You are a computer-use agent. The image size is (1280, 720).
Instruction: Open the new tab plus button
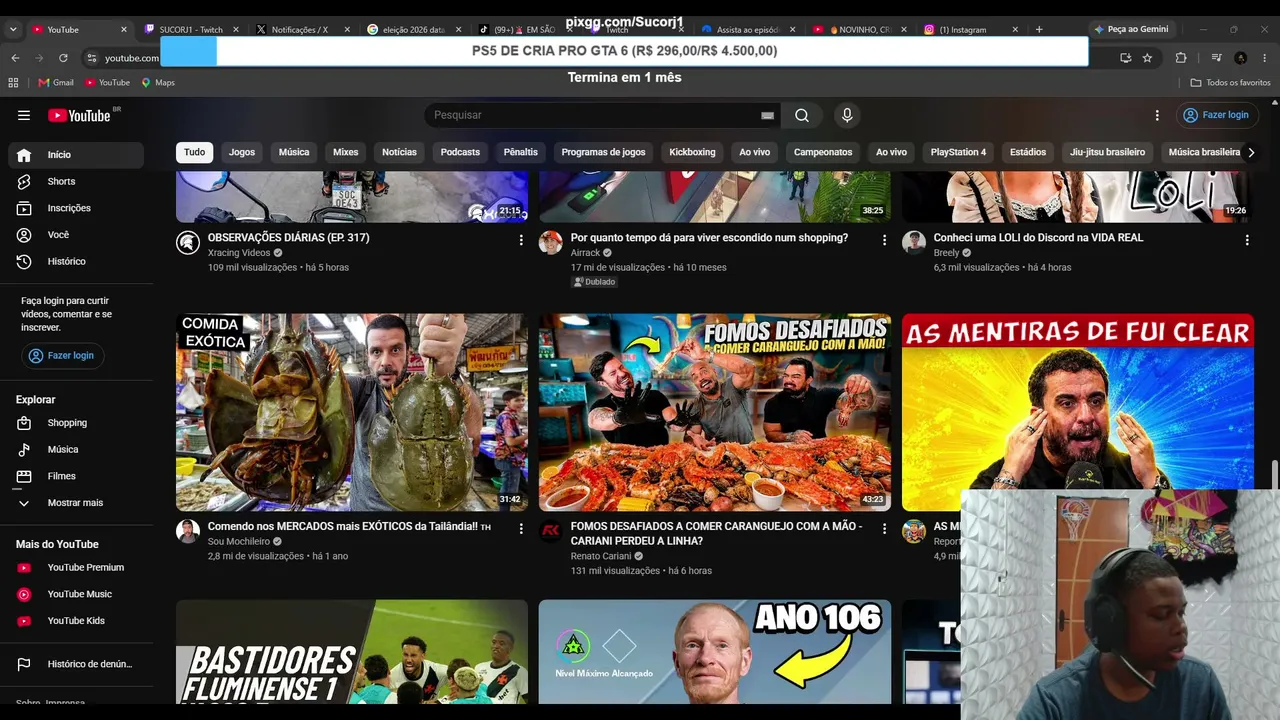pos(1039,29)
